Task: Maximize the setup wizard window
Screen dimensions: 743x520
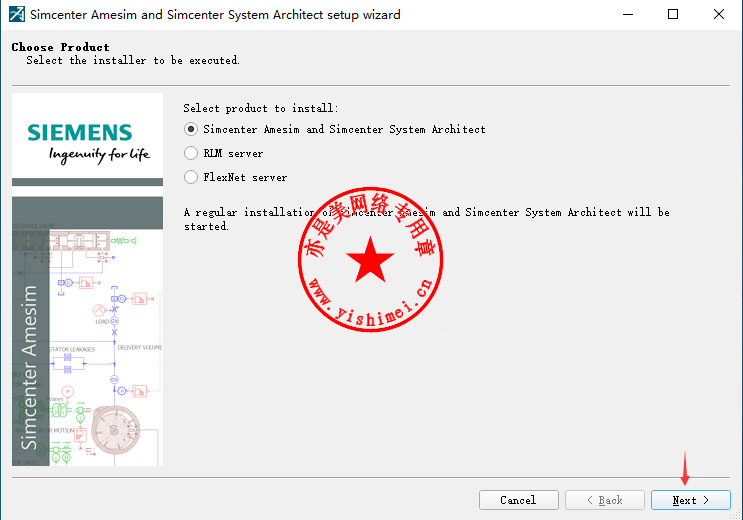Action: [673, 14]
